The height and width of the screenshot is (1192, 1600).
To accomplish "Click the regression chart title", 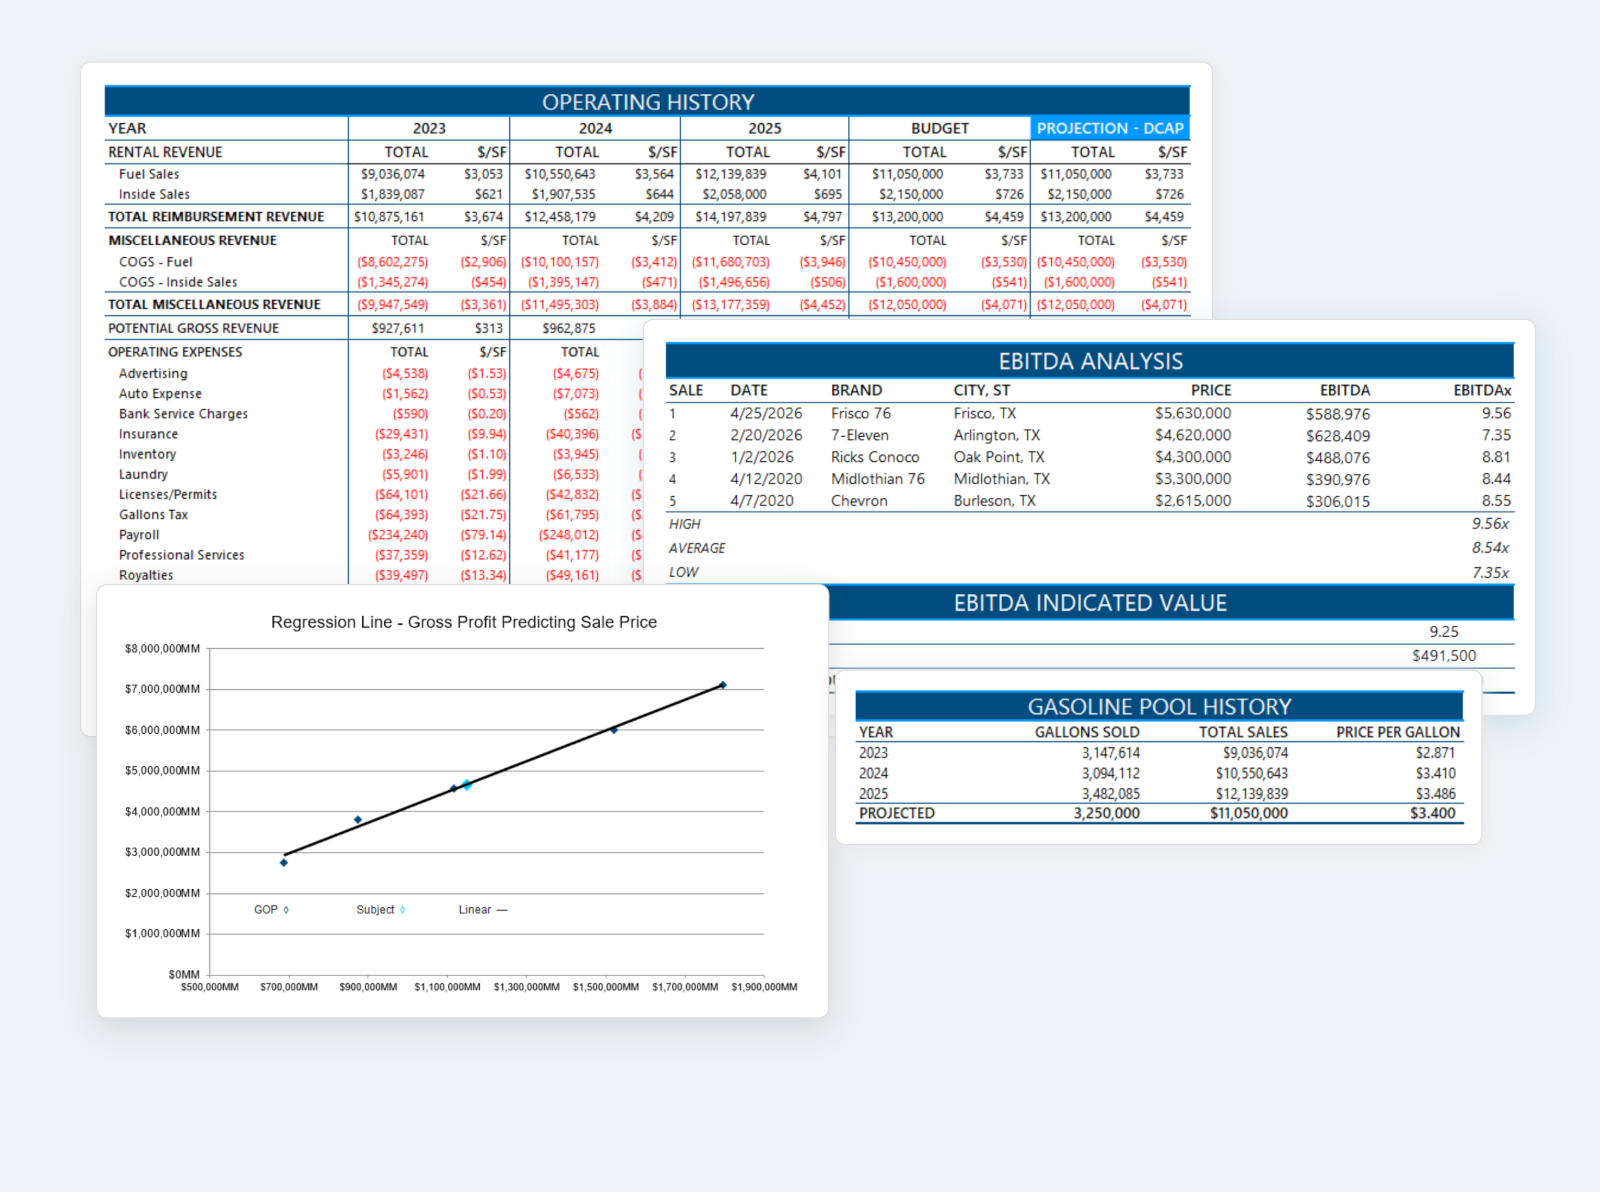I will pos(464,622).
